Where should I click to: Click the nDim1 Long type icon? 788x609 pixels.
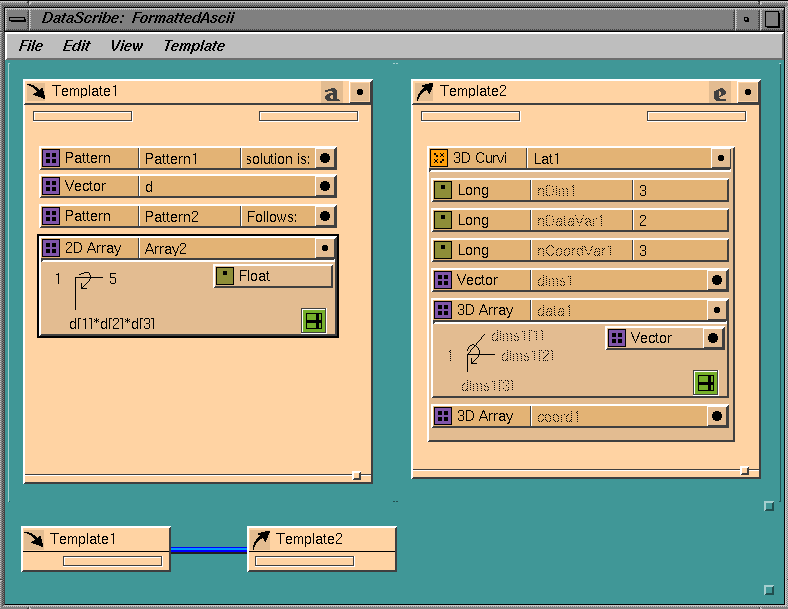coord(442,190)
